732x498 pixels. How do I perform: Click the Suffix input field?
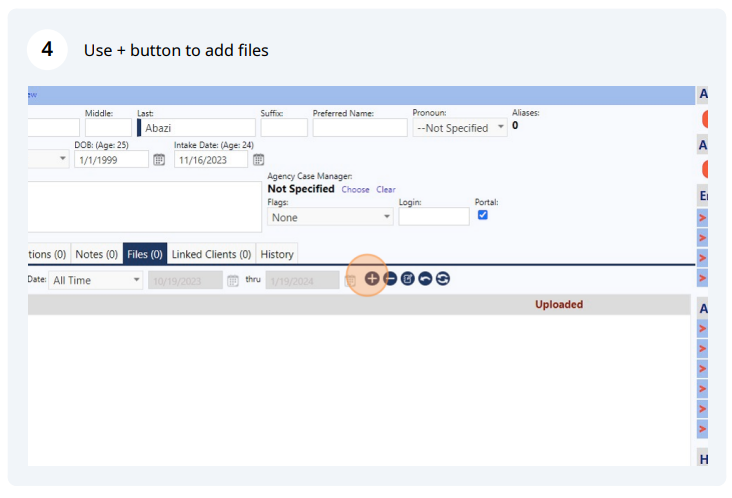(284, 128)
